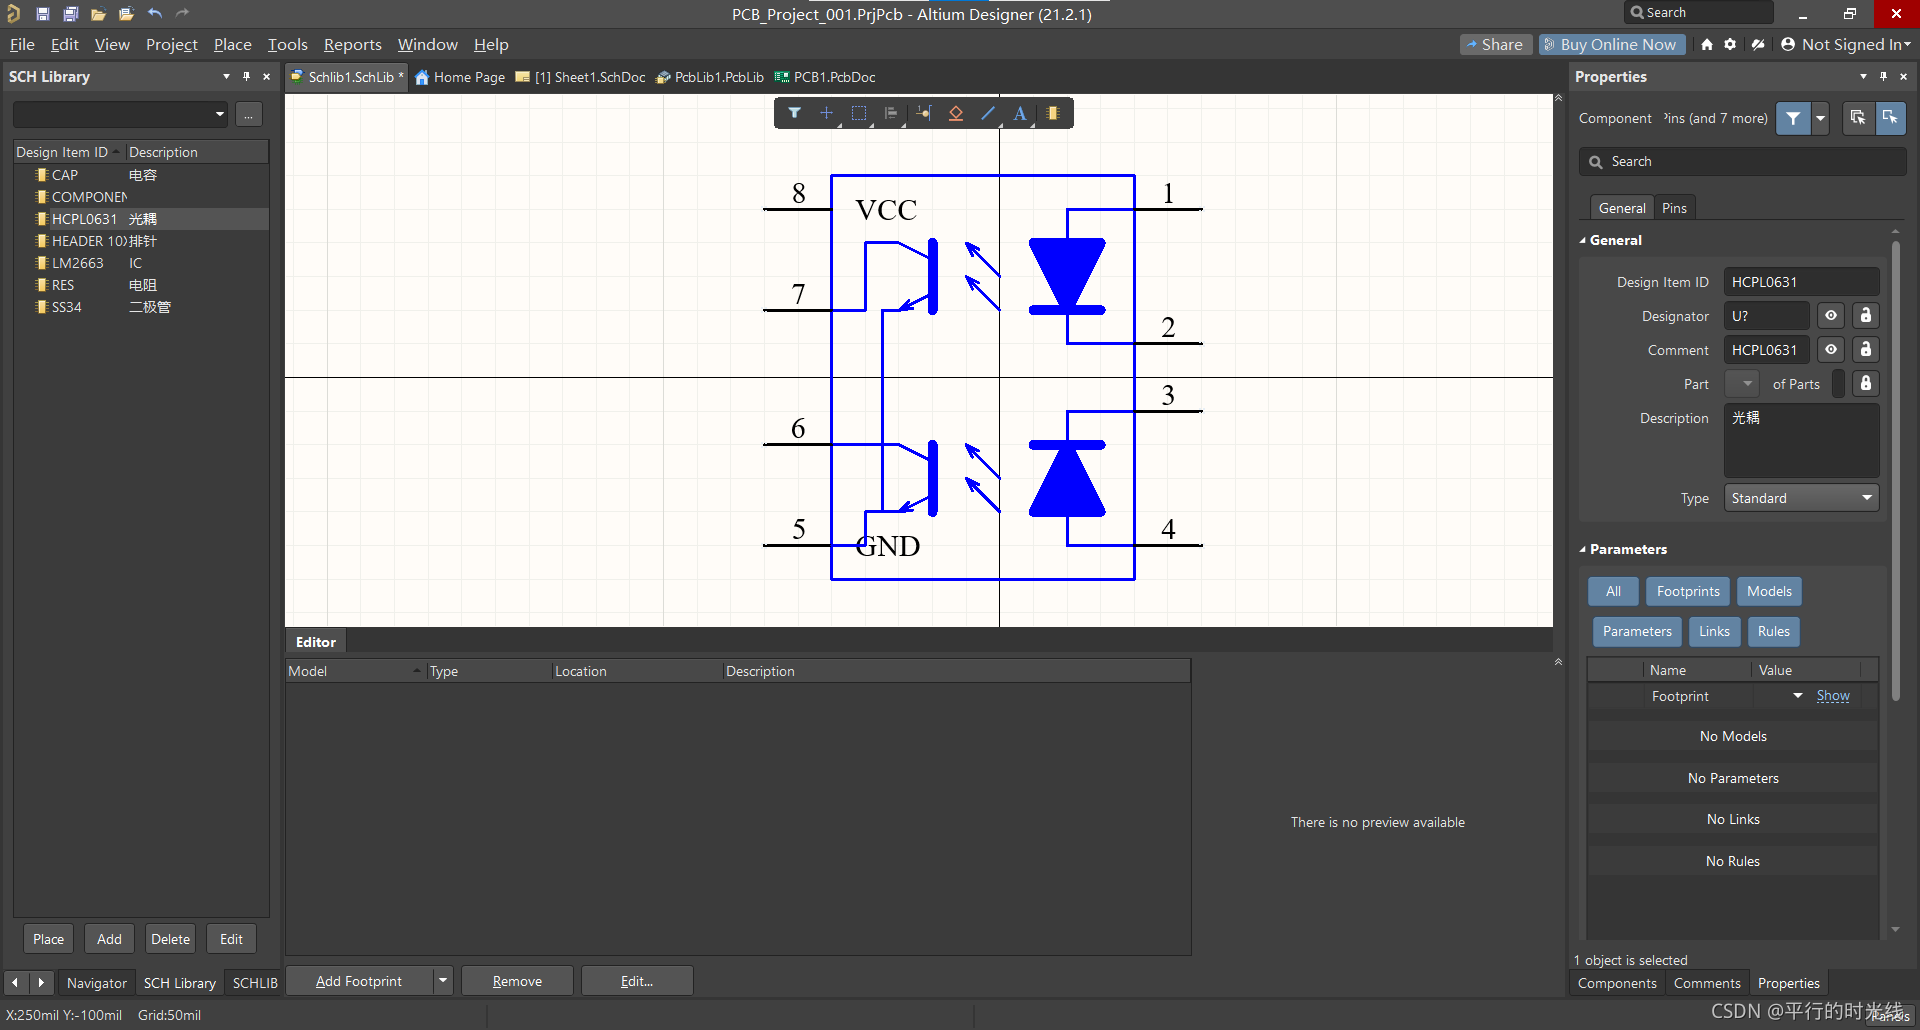Select the Place IEEE symbol tool
This screenshot has width=1920, height=1030.
(x=956, y=113)
